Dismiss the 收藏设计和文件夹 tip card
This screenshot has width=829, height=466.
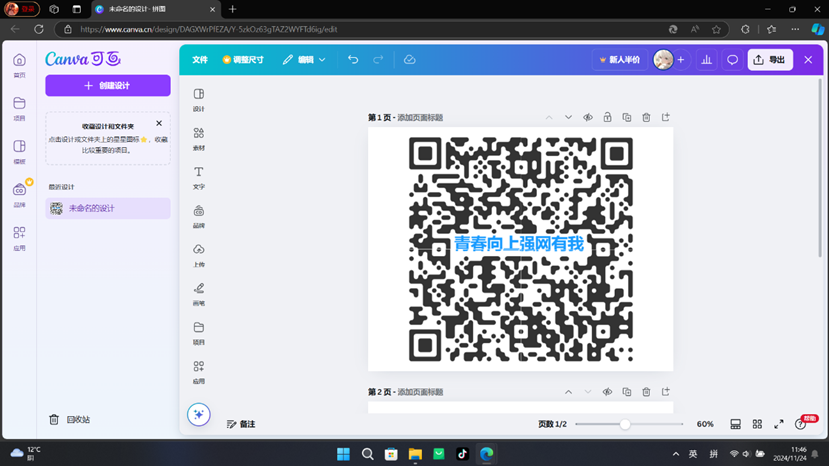pos(159,123)
